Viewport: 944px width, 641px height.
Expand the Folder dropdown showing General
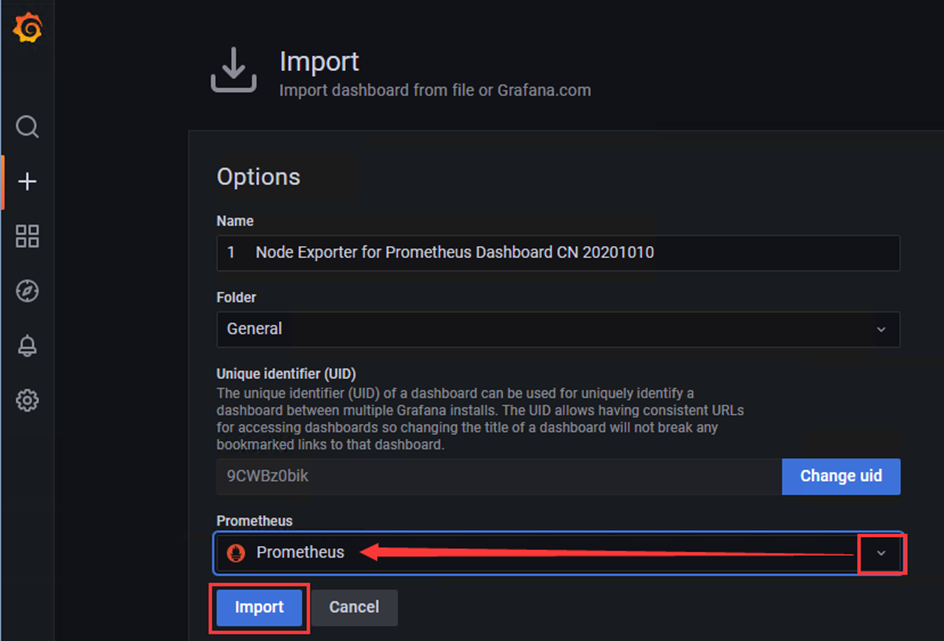(x=558, y=329)
